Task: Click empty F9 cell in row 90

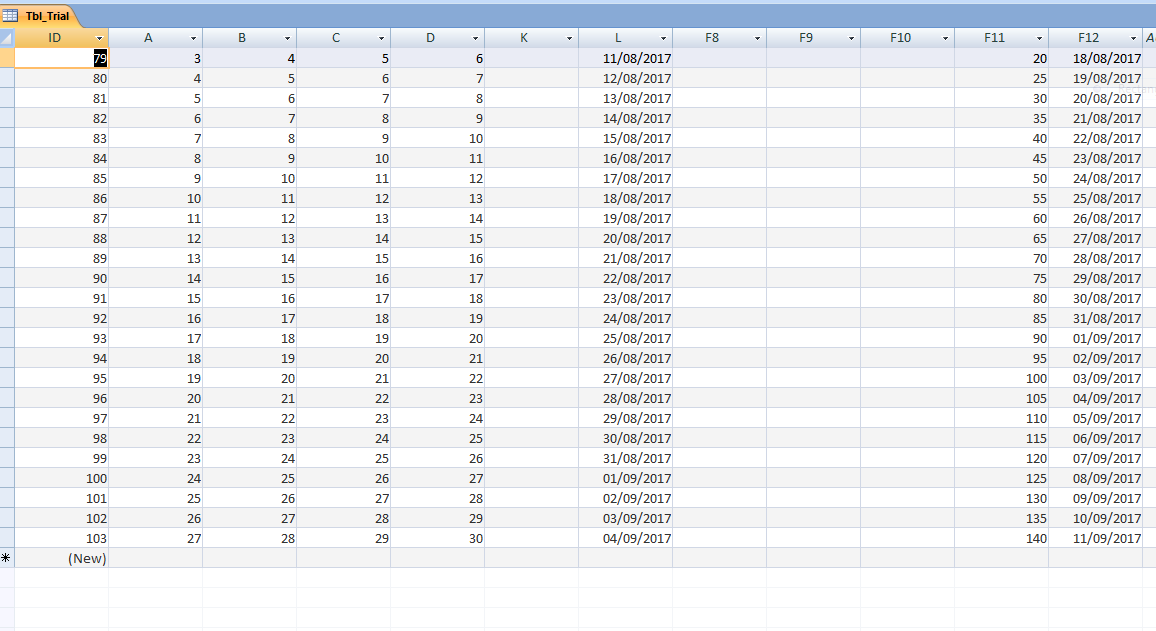Action: 814,279
